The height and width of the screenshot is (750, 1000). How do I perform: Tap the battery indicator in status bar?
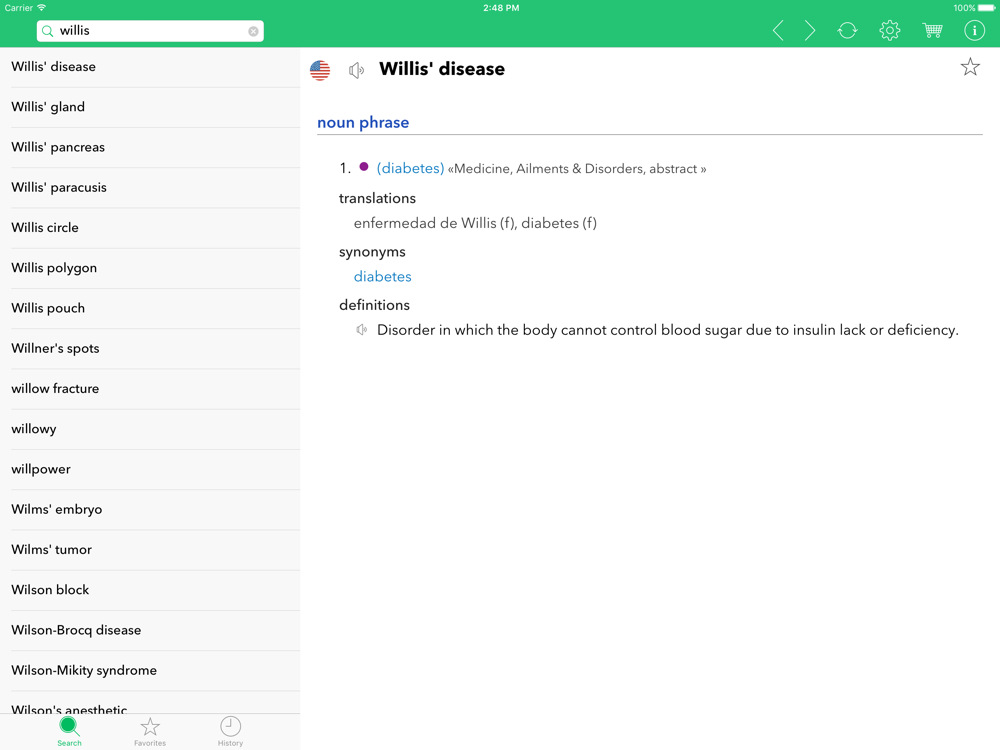(x=986, y=8)
